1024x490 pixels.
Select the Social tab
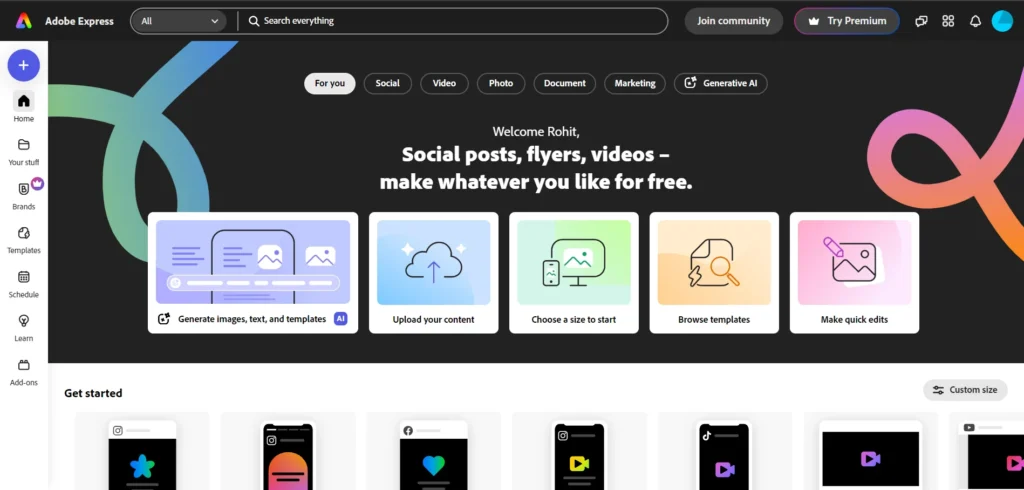(387, 84)
